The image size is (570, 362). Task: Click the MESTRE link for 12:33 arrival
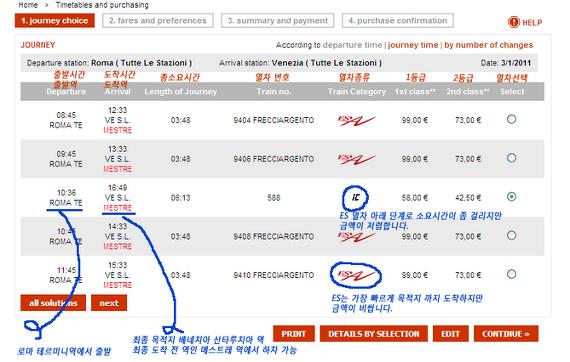pos(117,130)
